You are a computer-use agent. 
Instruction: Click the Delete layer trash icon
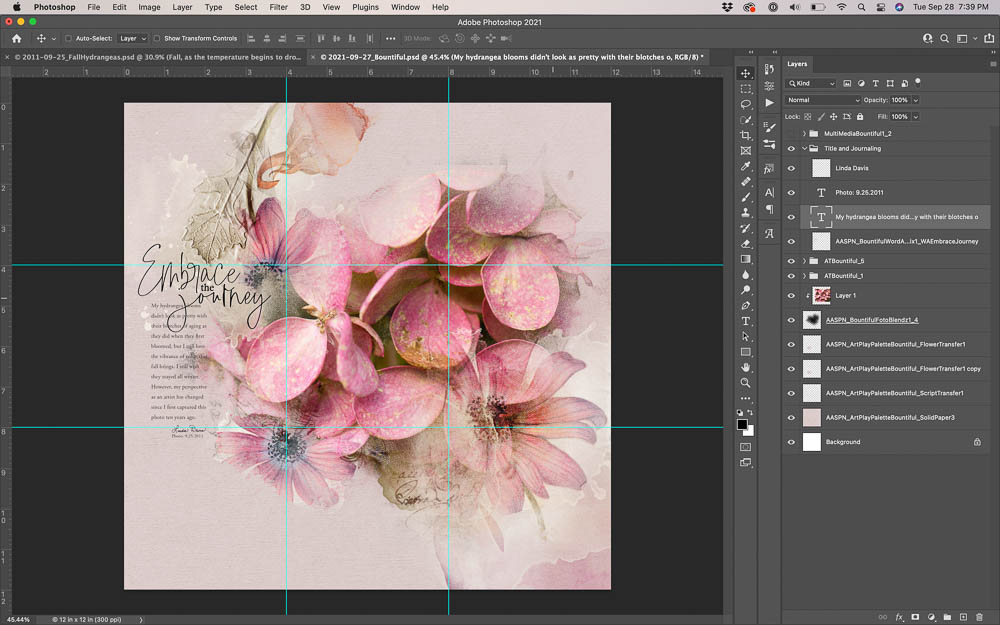(979, 617)
